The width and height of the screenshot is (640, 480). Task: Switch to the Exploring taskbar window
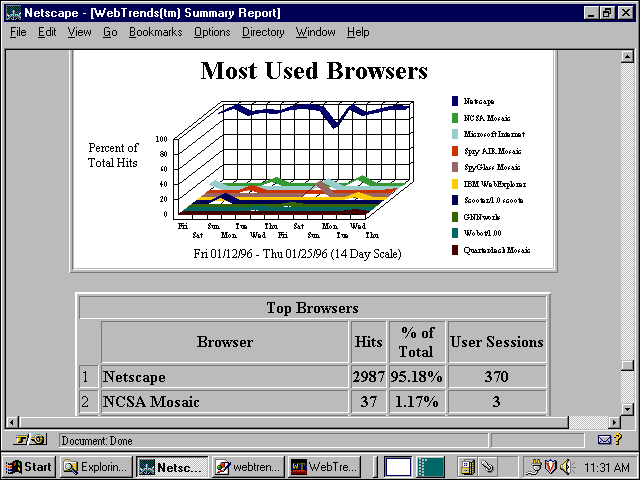(x=96, y=467)
